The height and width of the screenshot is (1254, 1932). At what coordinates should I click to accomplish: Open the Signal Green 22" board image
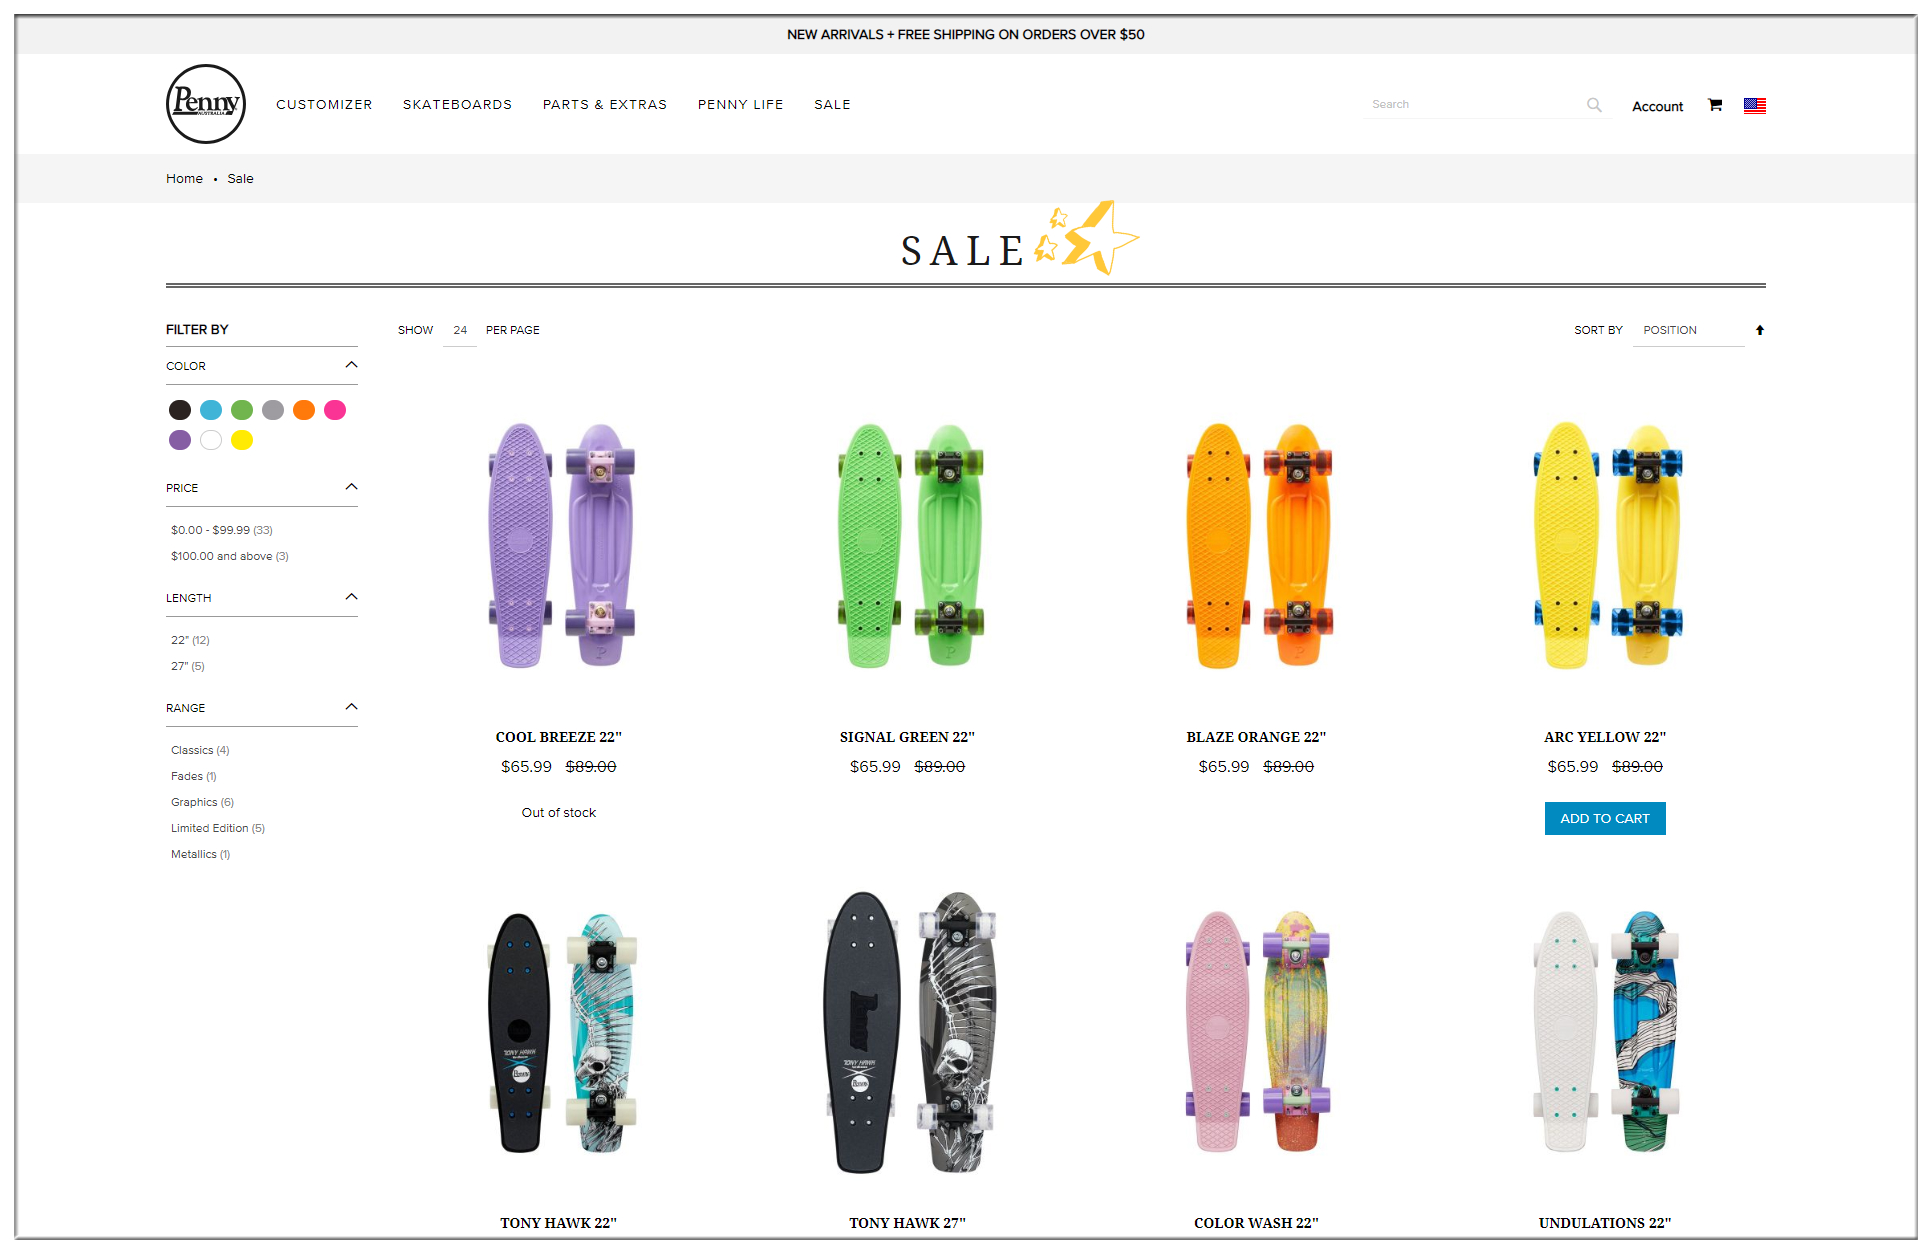tap(908, 546)
